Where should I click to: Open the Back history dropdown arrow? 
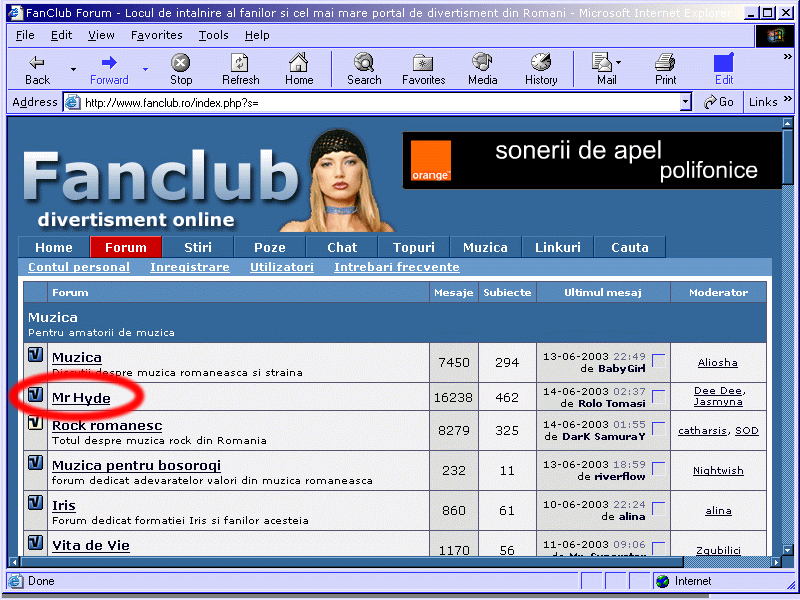pos(73,69)
